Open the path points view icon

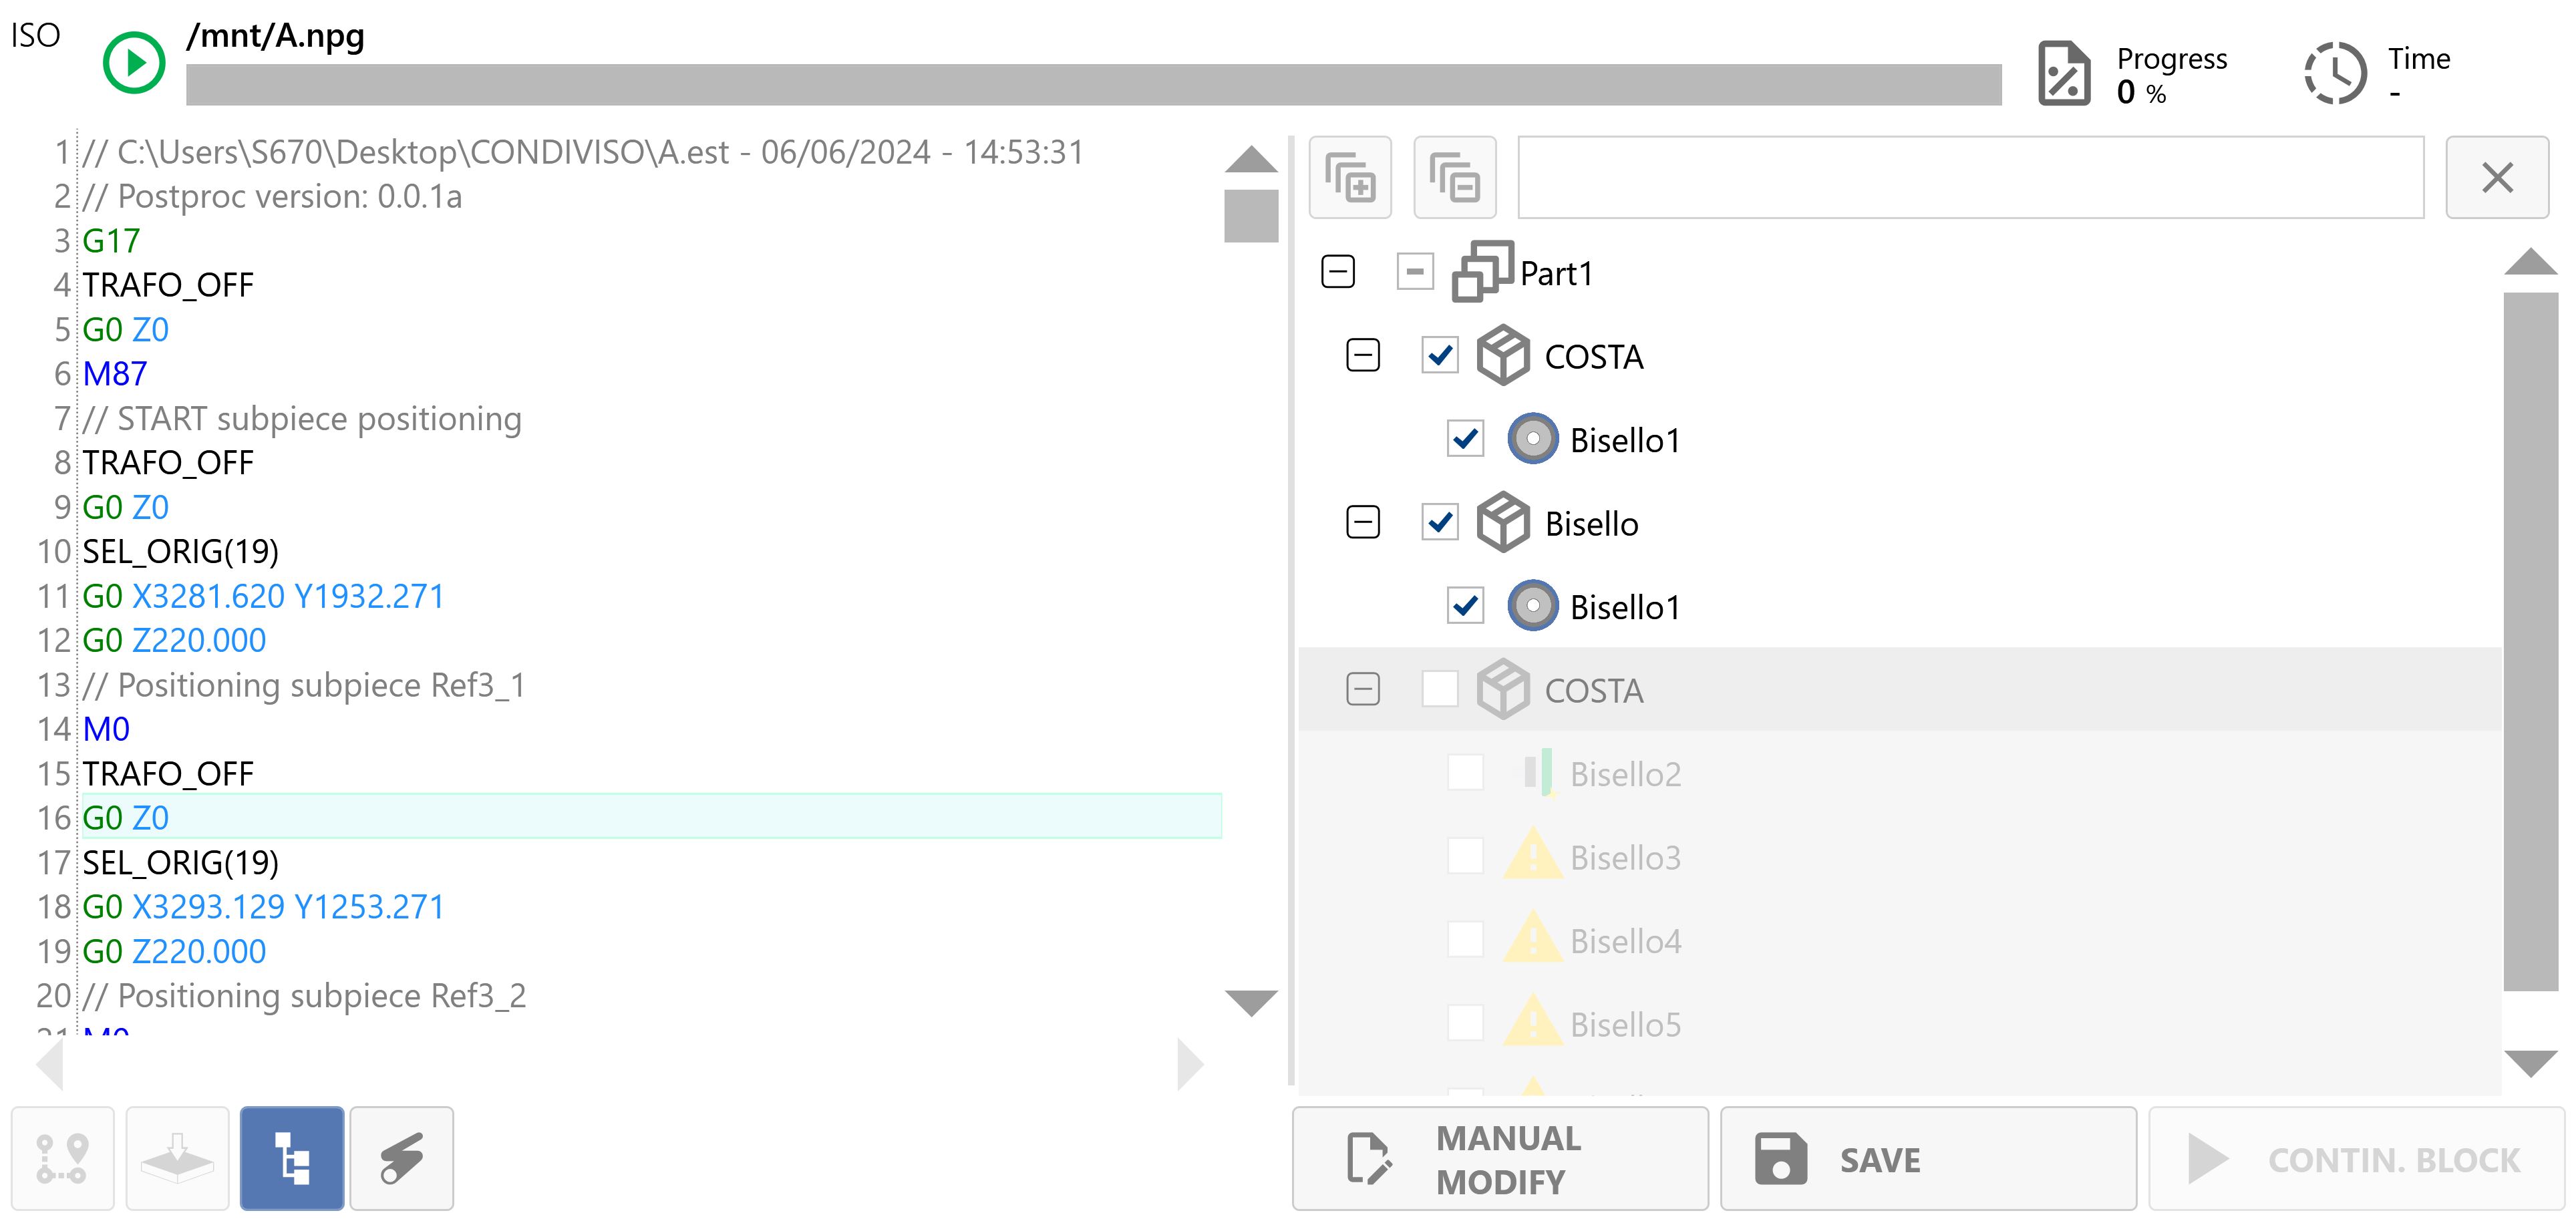(x=63, y=1159)
